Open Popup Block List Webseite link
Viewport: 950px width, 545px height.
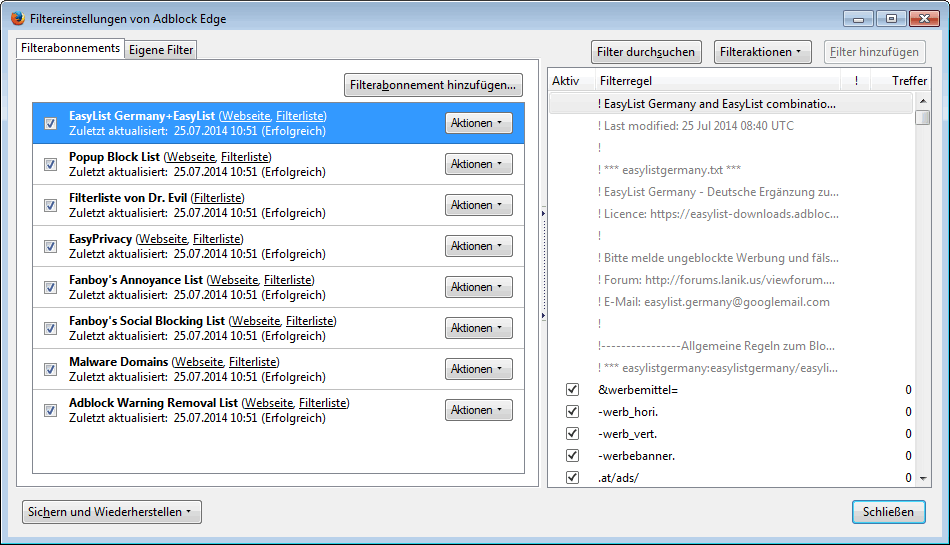pos(191,157)
